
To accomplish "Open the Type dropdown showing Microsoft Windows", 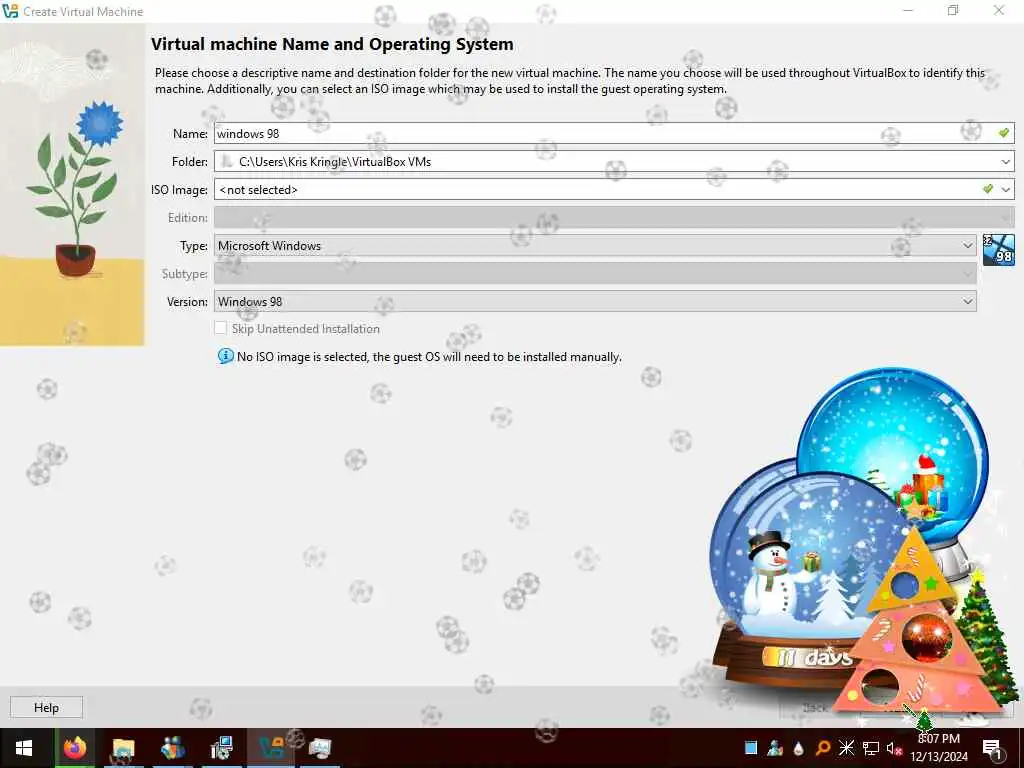I will [595, 246].
